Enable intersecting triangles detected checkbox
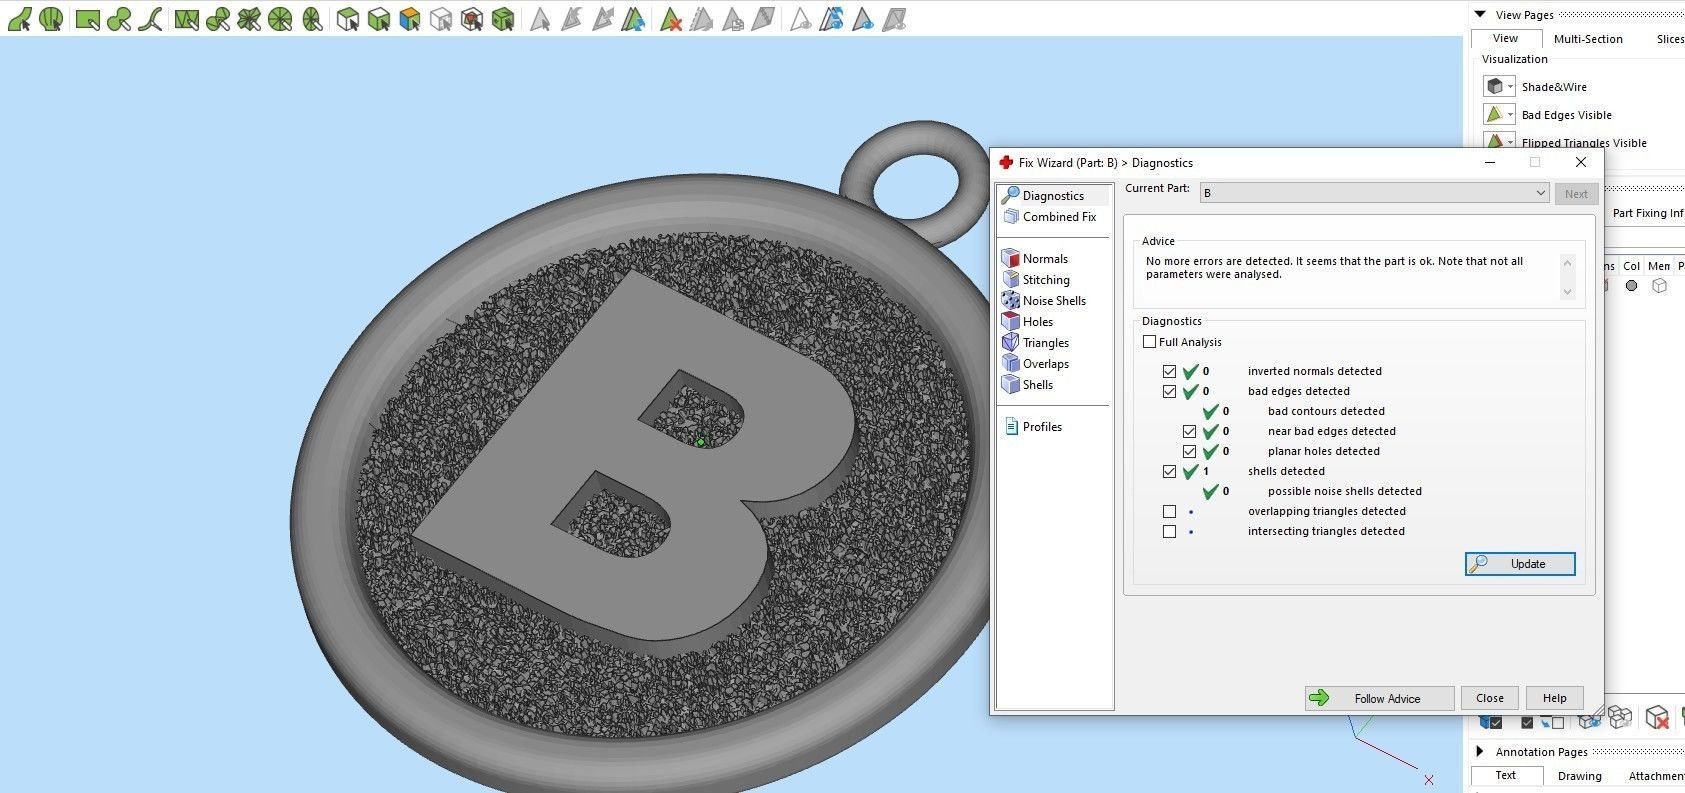 point(1170,531)
